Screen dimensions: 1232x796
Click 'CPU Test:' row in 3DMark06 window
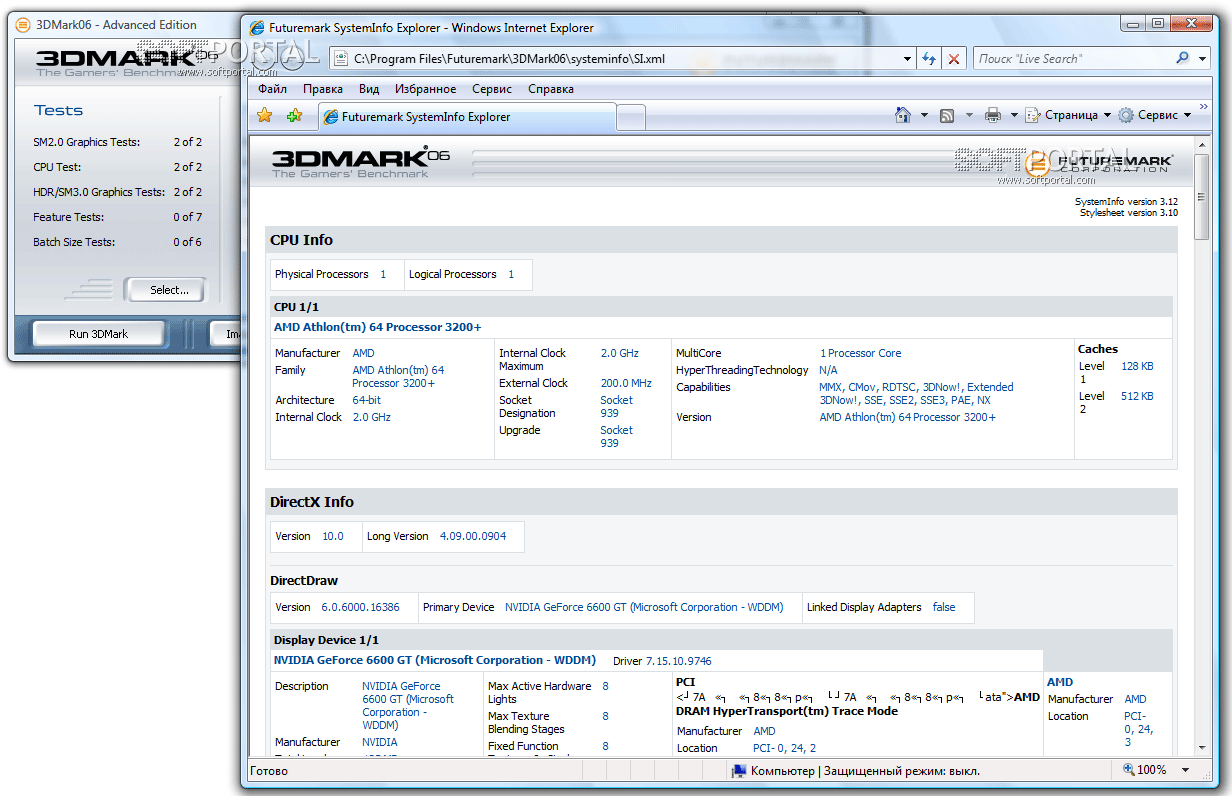(118, 167)
